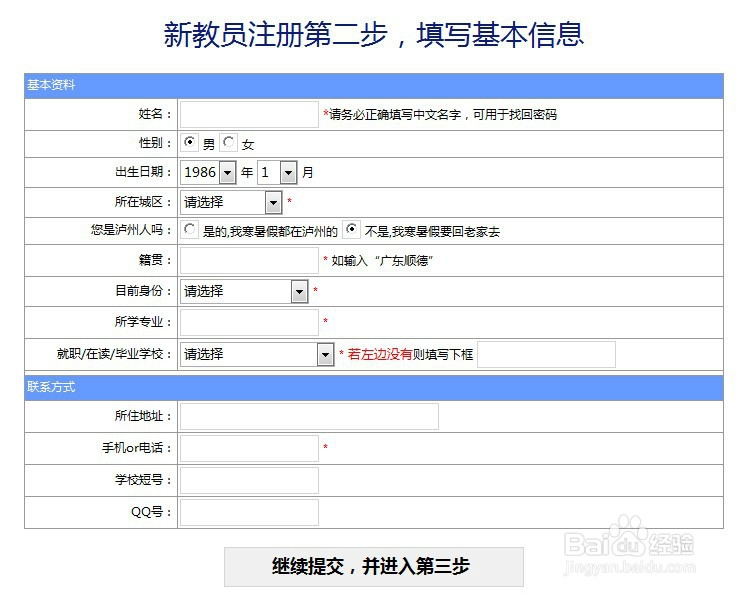The height and width of the screenshot is (593, 736).
Task: Expand the 所在城区 dropdown
Action: coord(231,202)
